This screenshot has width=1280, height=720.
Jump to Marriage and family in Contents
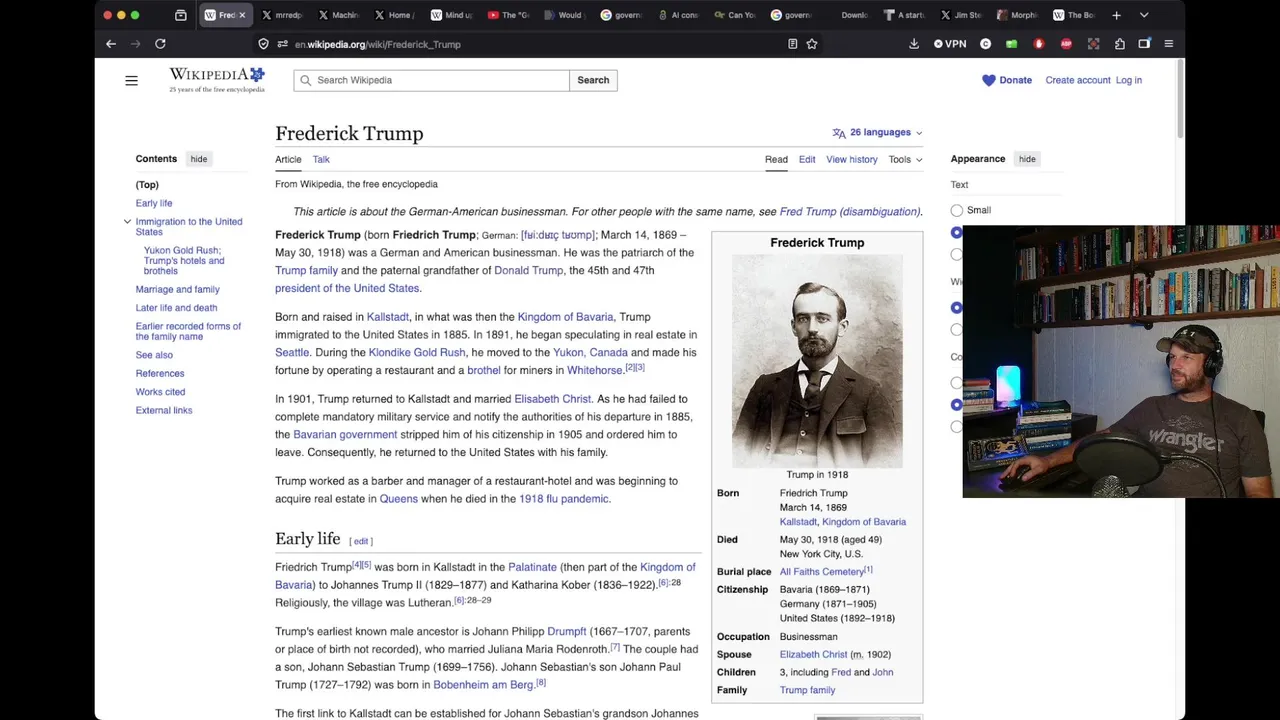click(178, 289)
